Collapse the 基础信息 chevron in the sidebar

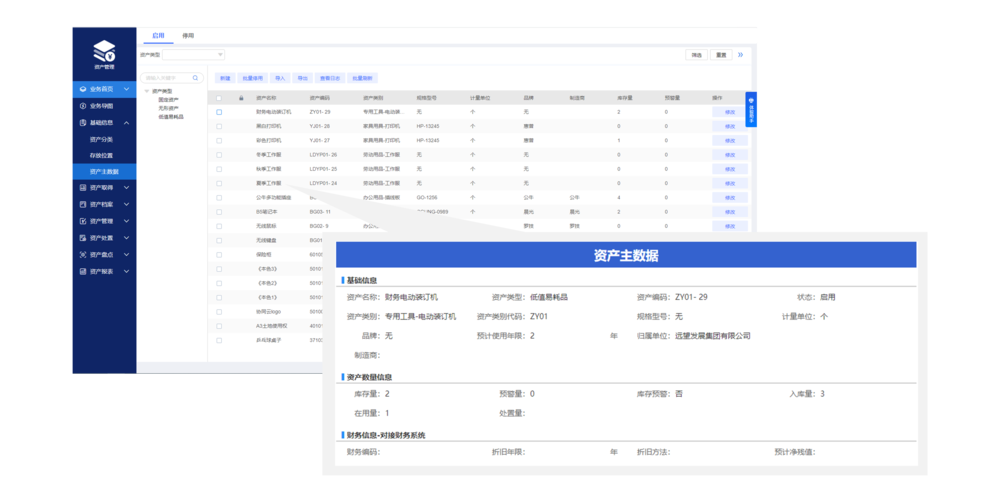click(126, 123)
